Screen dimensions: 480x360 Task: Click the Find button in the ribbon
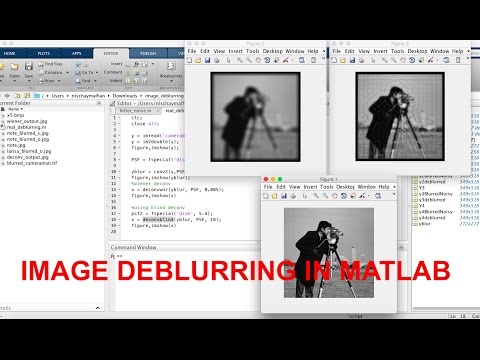coord(83,81)
